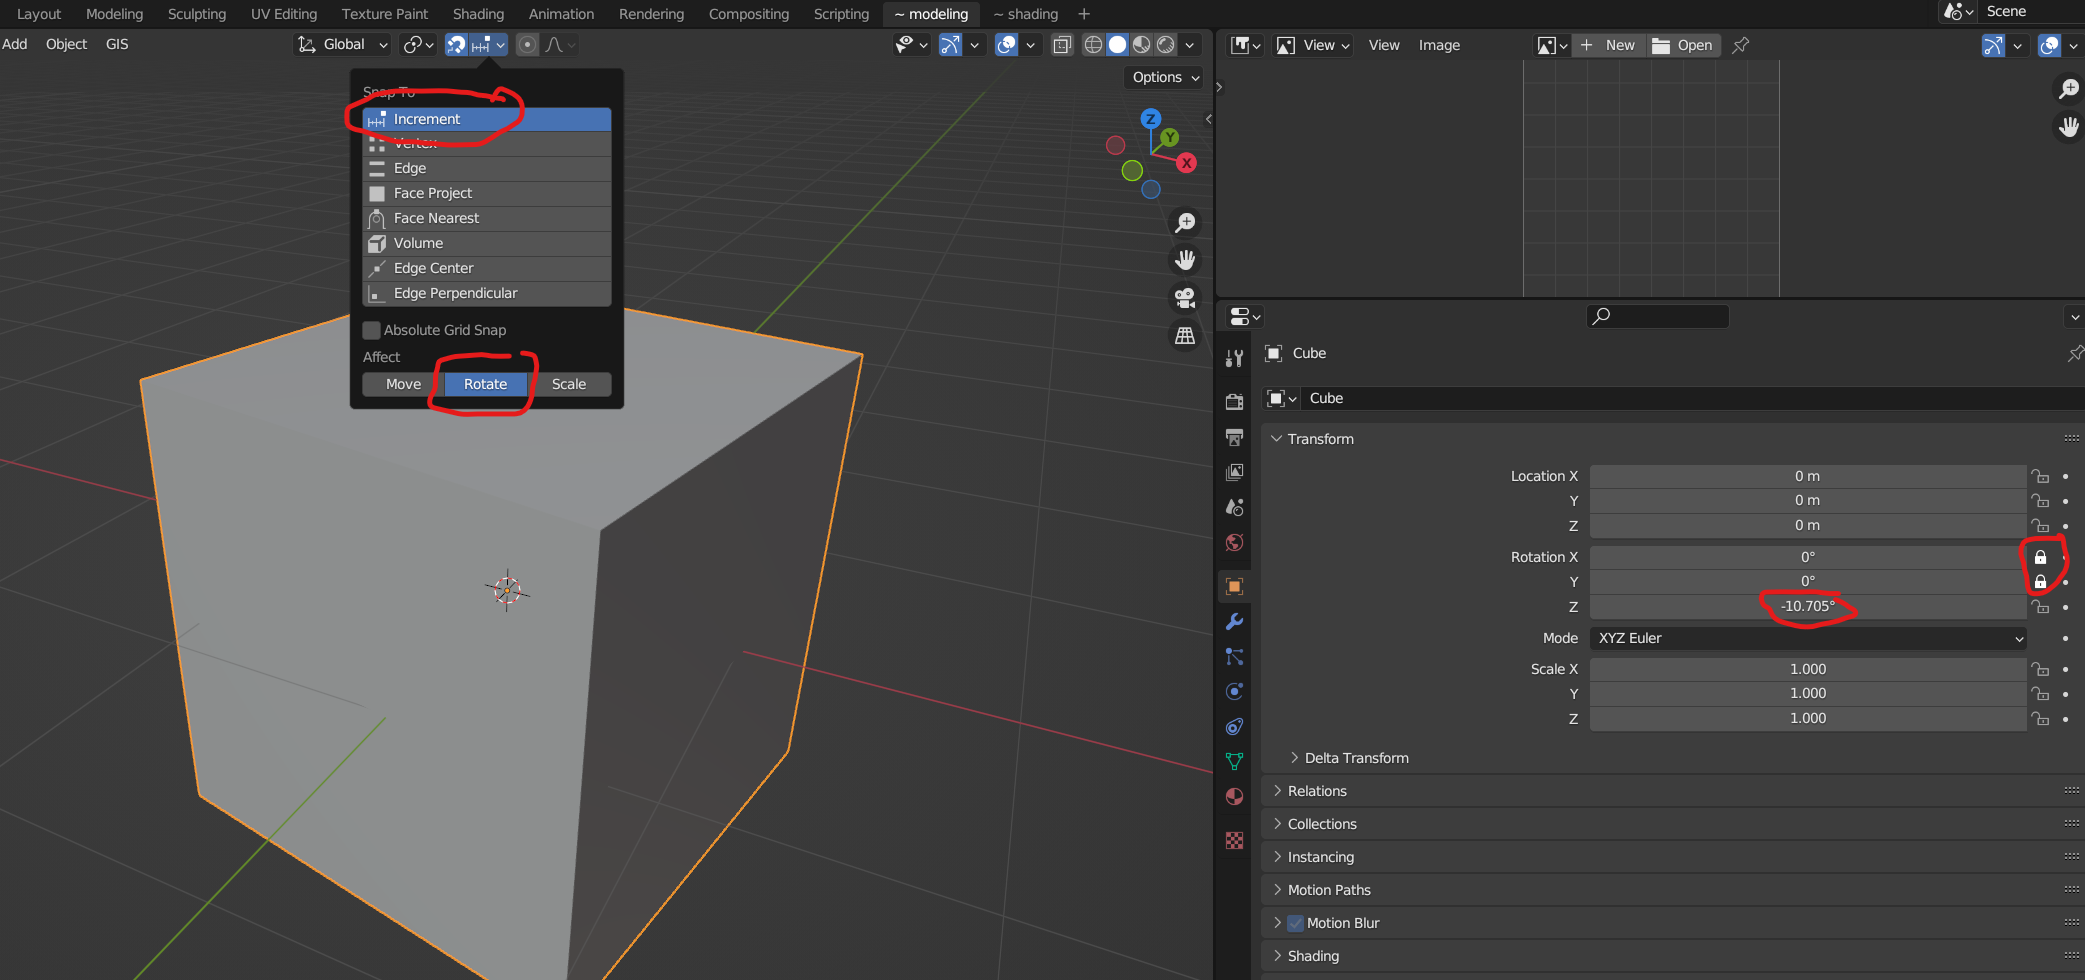Select Edge Center snap option
The width and height of the screenshot is (2085, 980).
click(487, 268)
